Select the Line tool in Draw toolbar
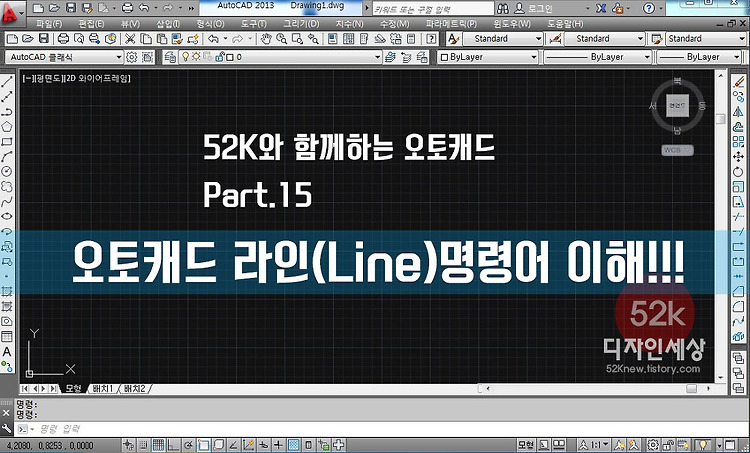This screenshot has height=453, width=750. (x=7, y=82)
